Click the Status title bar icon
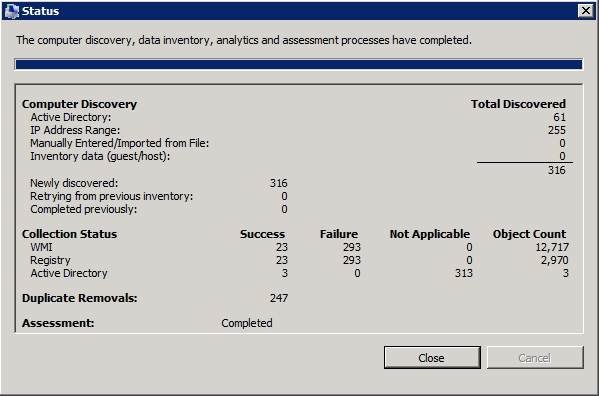 pyautogui.click(x=11, y=11)
